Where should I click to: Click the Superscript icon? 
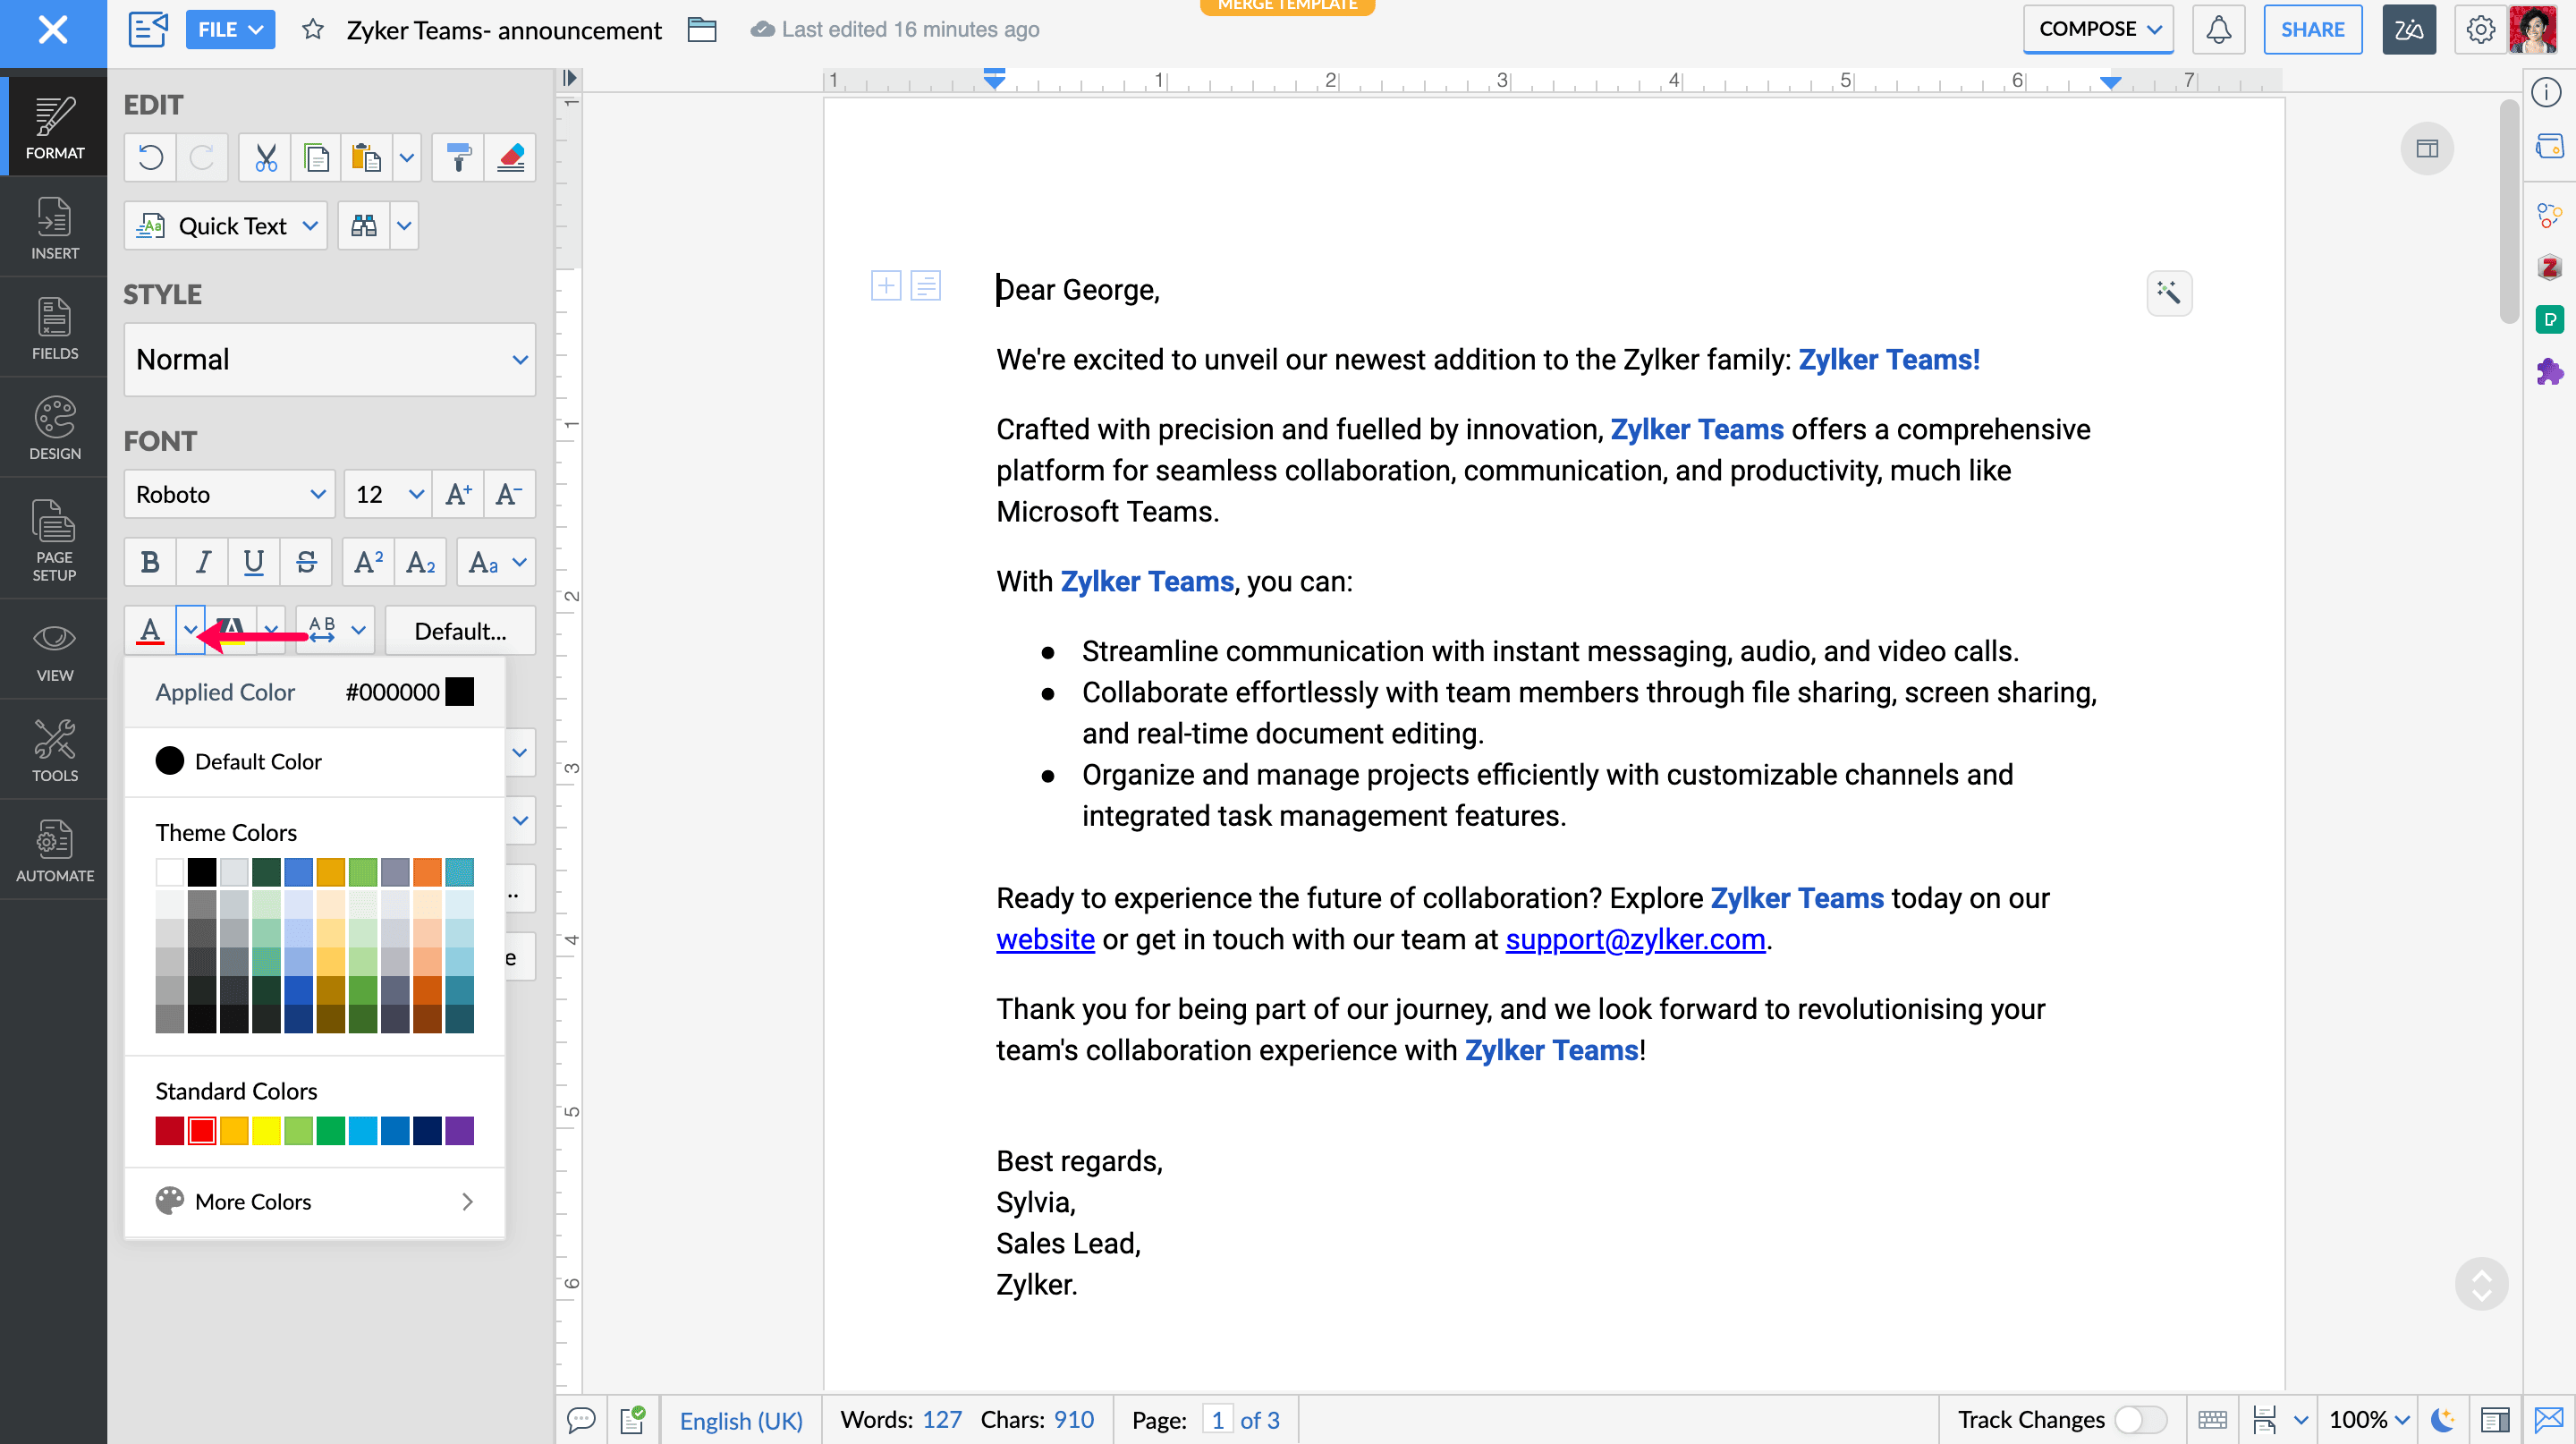click(x=368, y=563)
